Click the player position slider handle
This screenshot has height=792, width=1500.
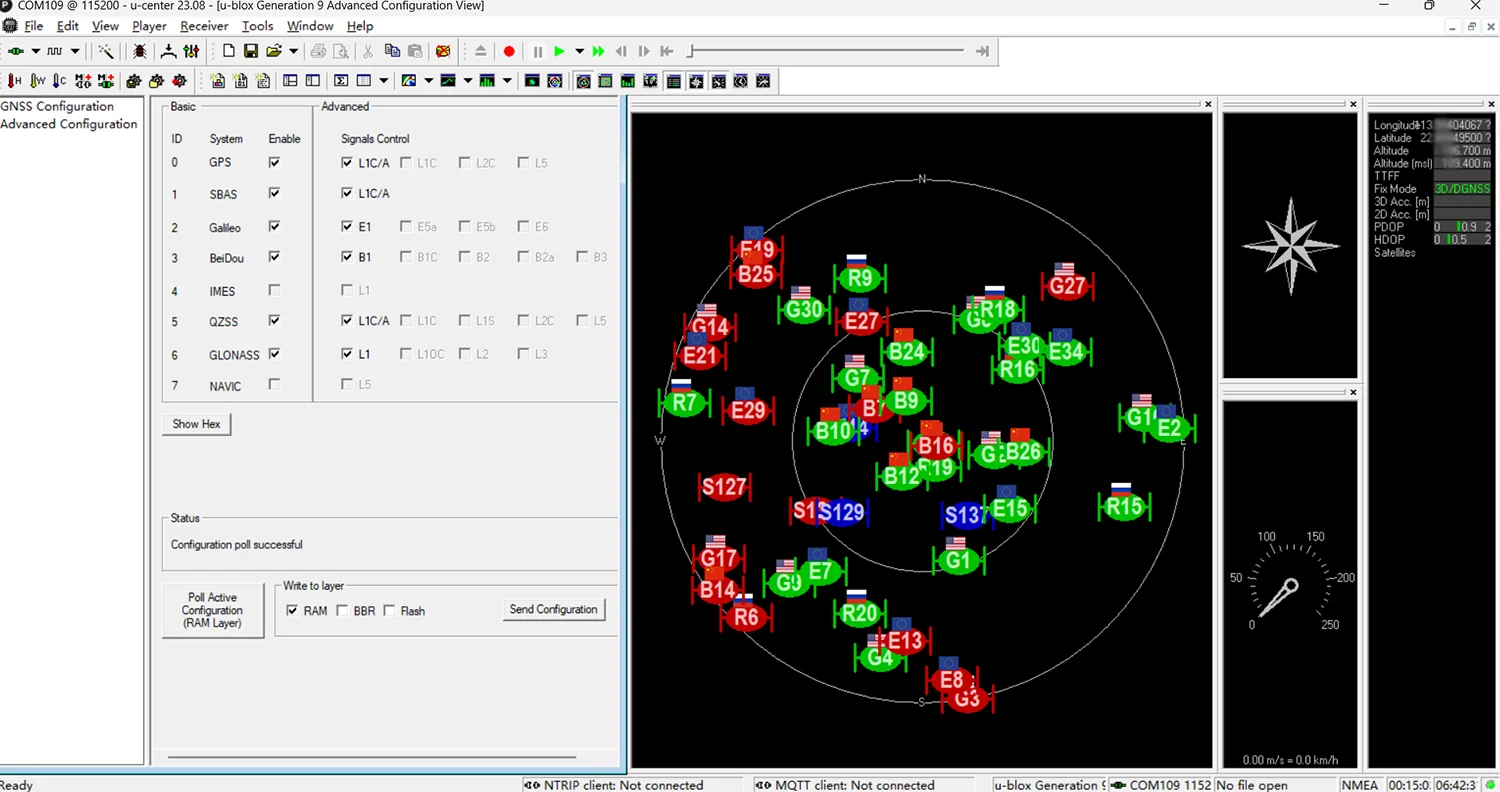coord(690,51)
